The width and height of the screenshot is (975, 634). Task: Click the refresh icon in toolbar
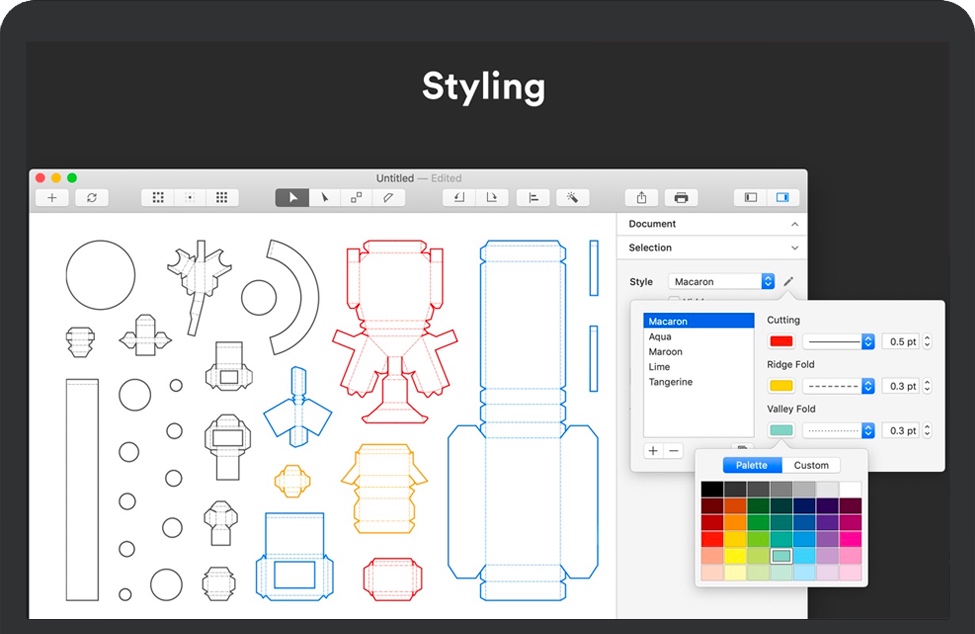[x=91, y=198]
